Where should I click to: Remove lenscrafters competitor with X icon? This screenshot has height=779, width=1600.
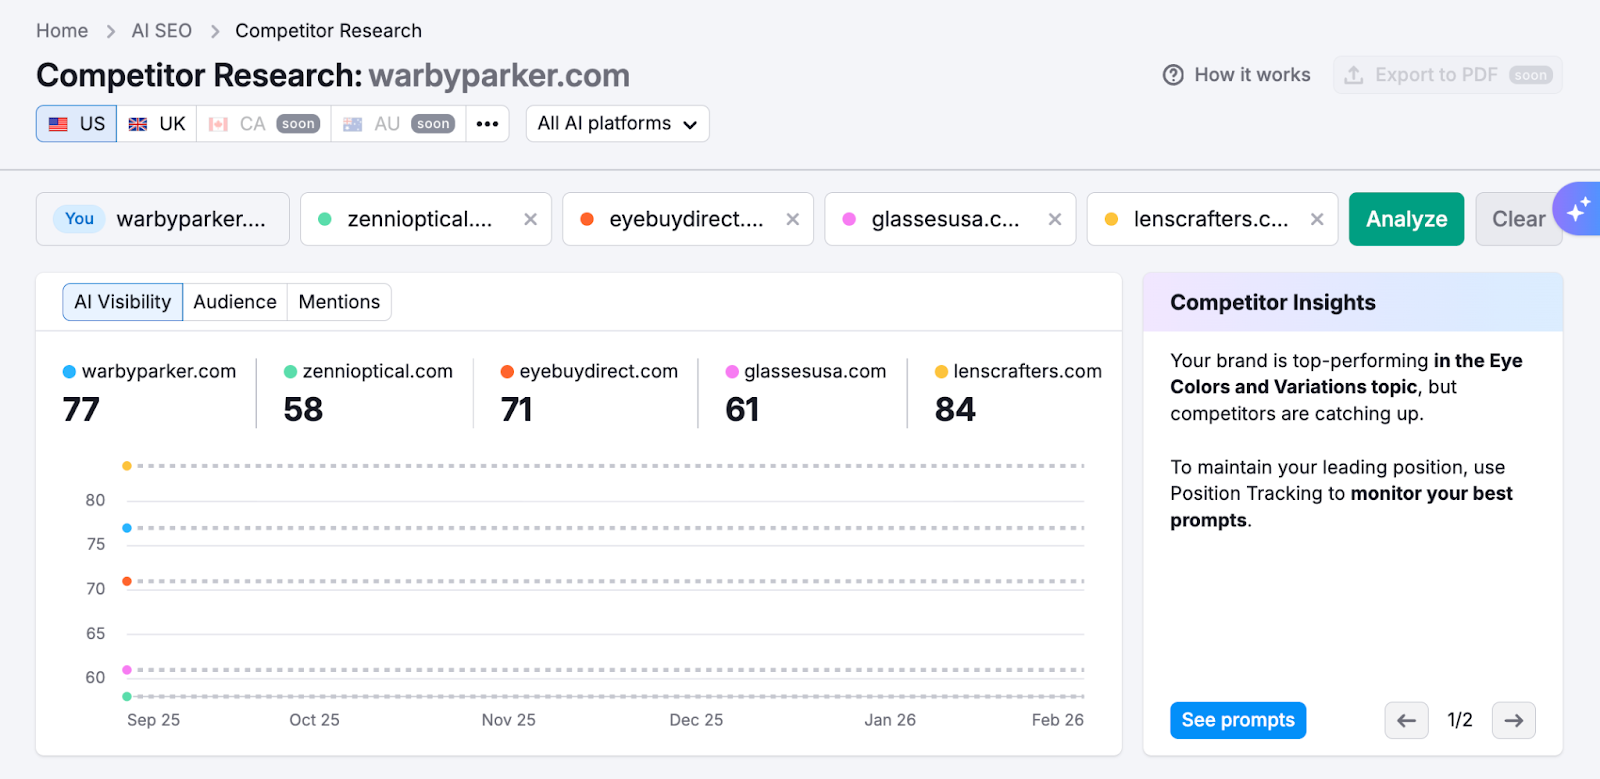point(1317,219)
